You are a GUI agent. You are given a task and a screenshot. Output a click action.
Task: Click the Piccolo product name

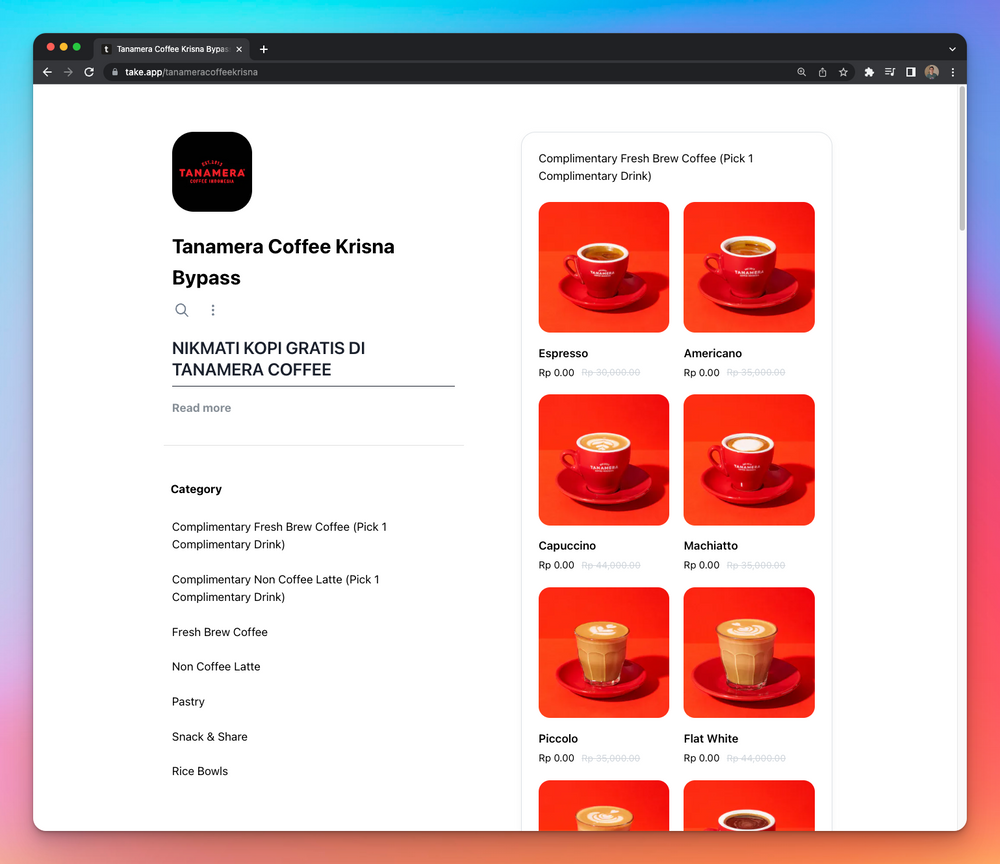click(x=558, y=738)
